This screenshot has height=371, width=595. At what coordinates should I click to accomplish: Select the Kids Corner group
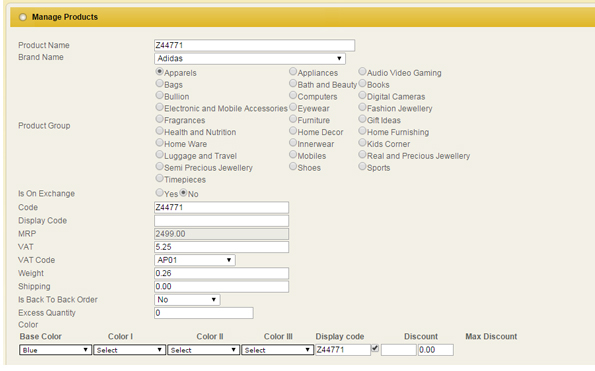pyautogui.click(x=362, y=142)
